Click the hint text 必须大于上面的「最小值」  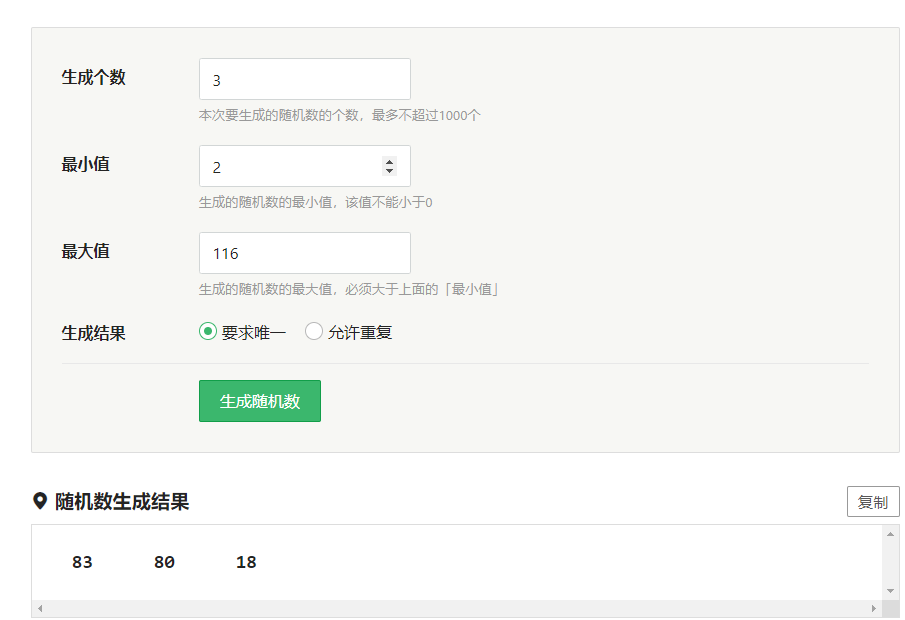pos(422,289)
